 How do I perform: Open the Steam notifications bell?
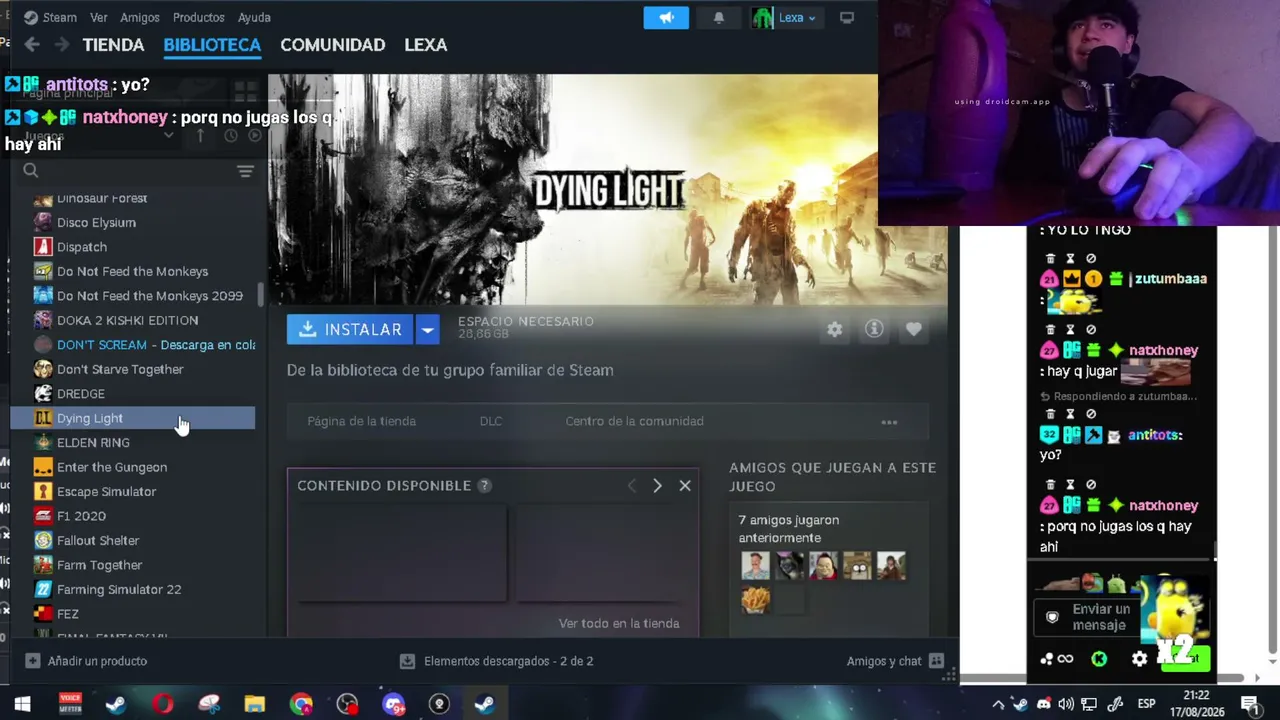[718, 18]
